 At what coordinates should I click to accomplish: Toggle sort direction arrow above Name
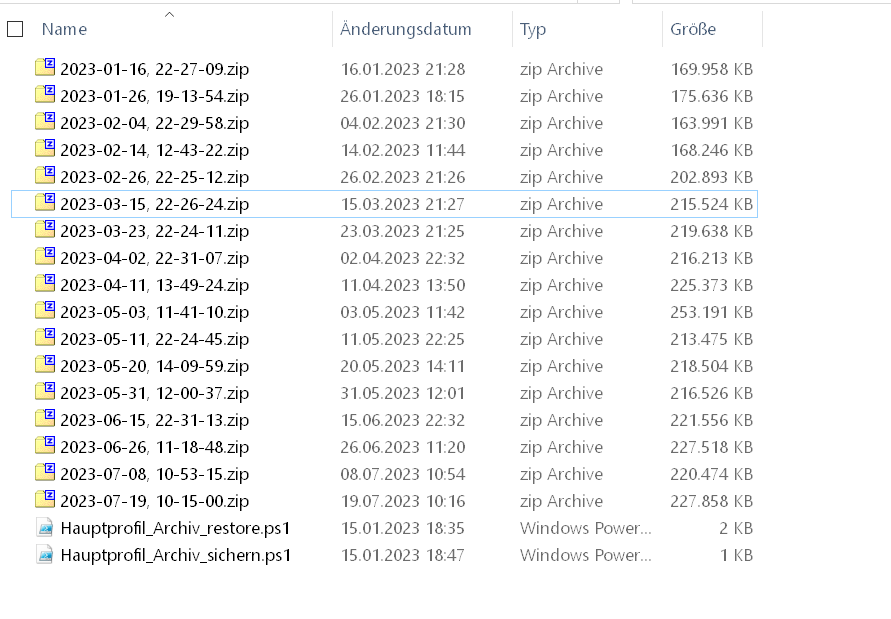coord(169,14)
